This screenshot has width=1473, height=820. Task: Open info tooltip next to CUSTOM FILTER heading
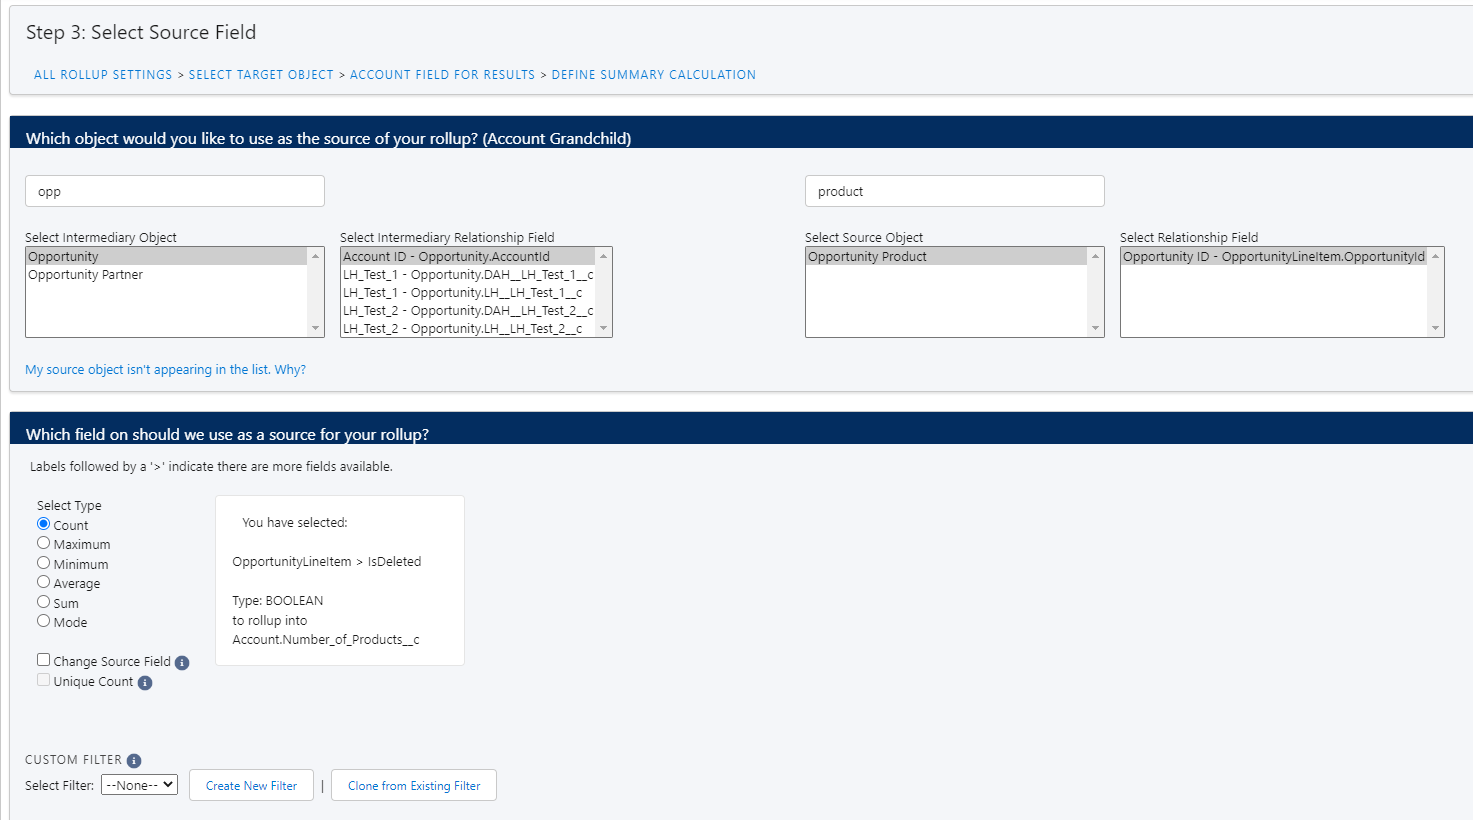click(x=134, y=760)
